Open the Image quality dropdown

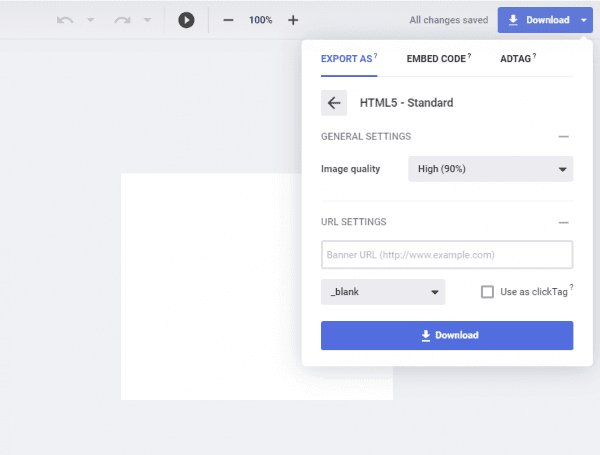490,169
